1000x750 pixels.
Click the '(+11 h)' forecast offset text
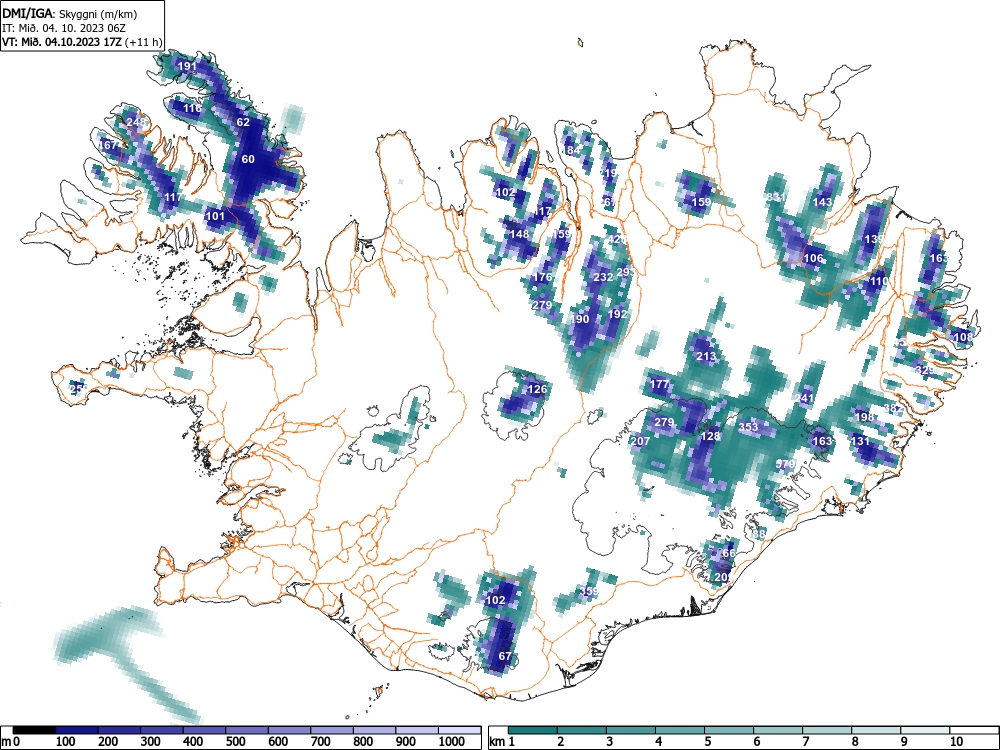tap(144, 42)
